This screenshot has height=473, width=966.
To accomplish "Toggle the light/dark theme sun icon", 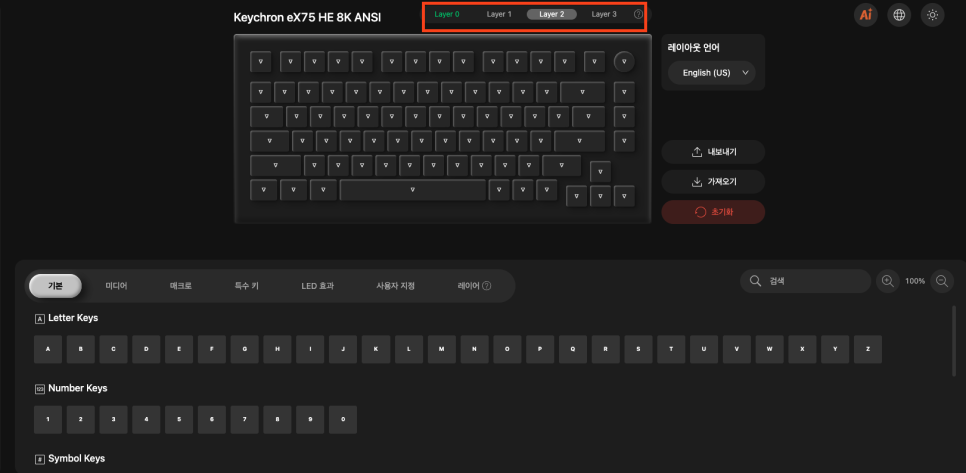I will pos(932,15).
